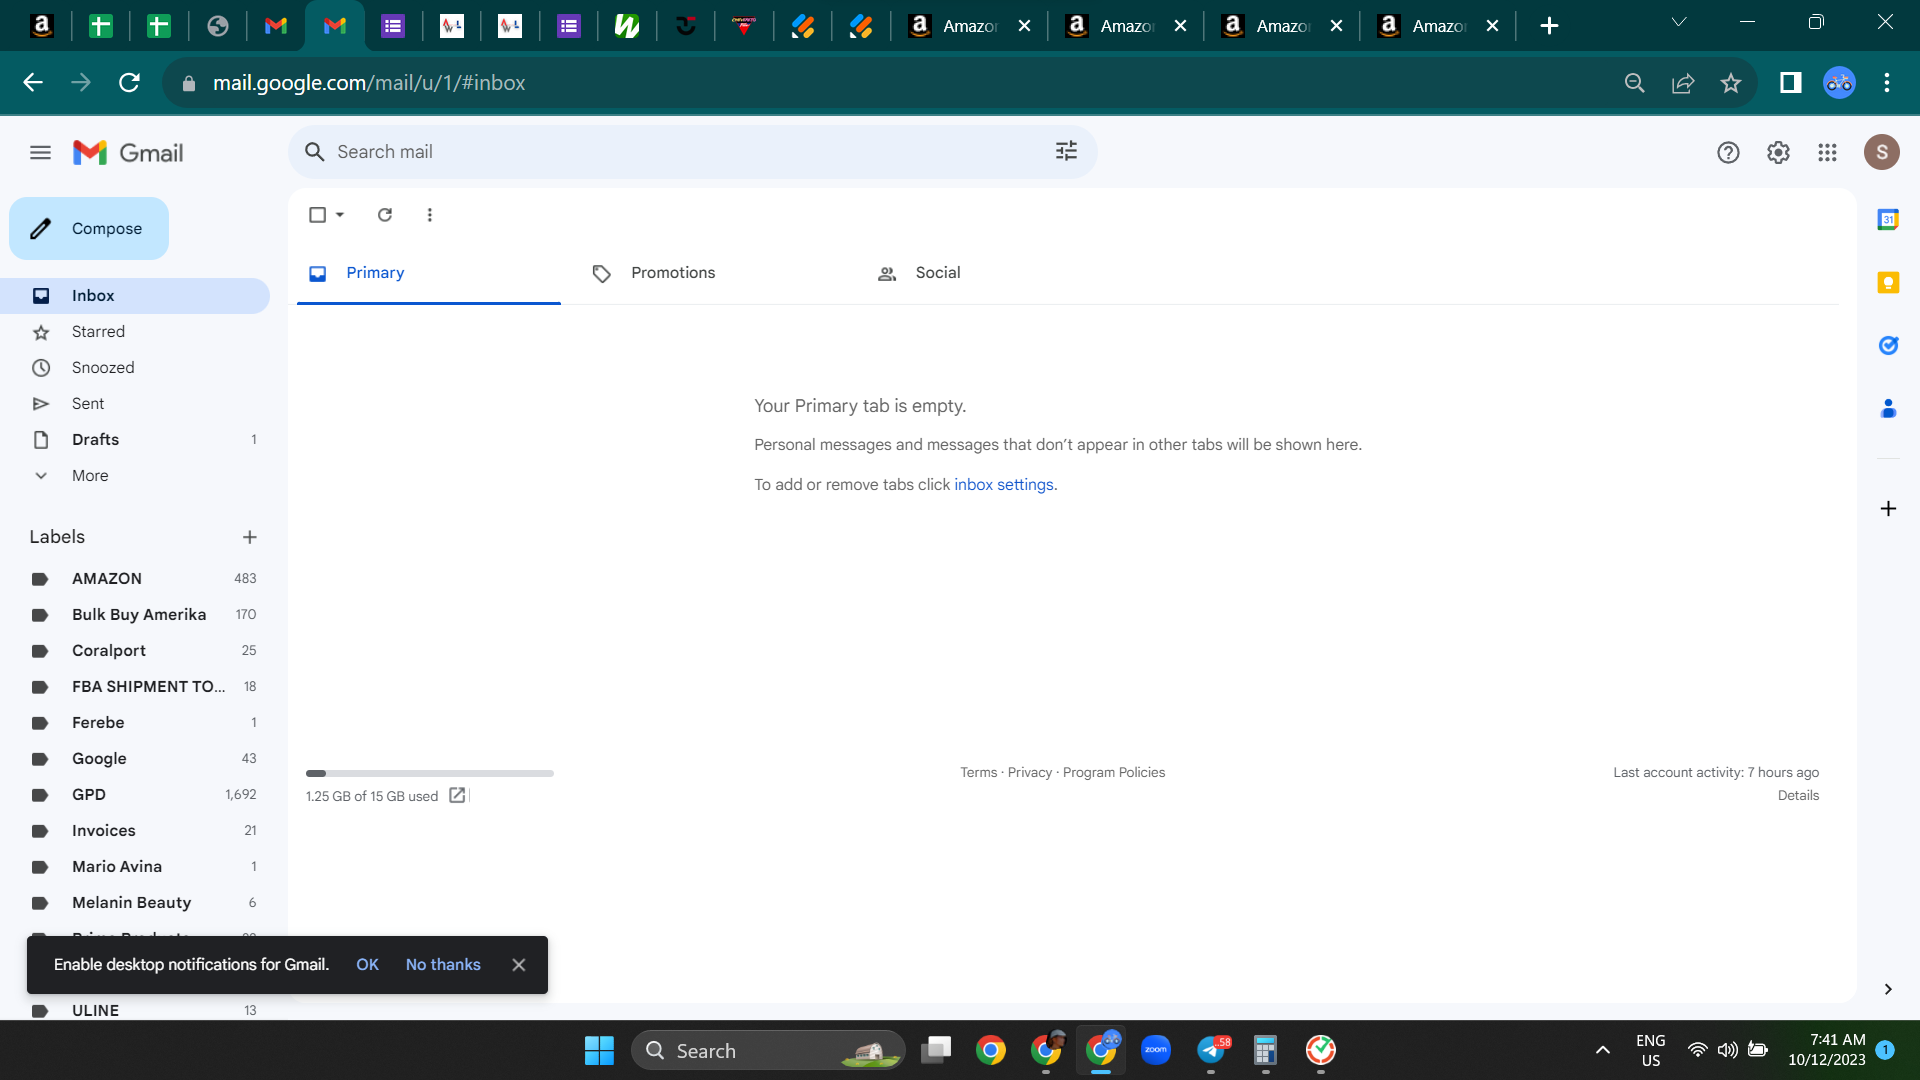Switch to Promotions tab
This screenshot has width=1920, height=1080.
[x=713, y=273]
